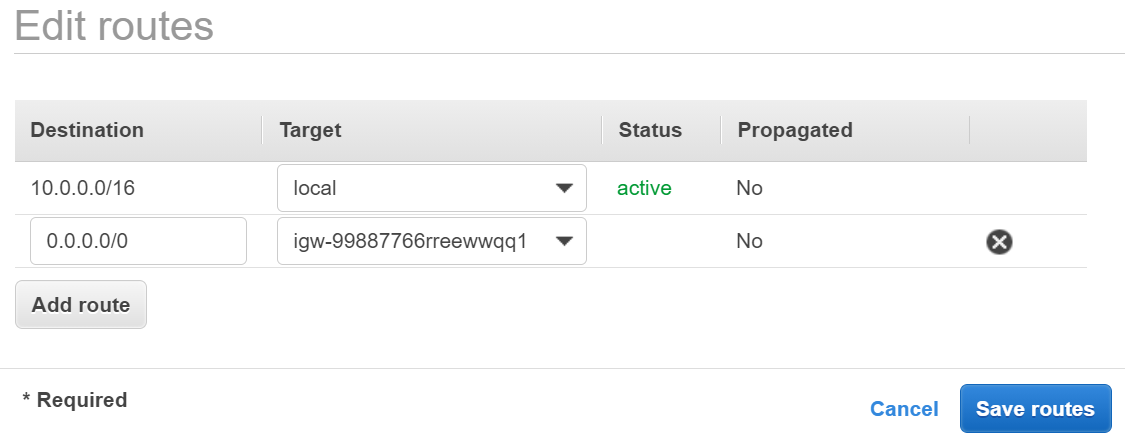
Task: Click the empty last column header cell
Action: (x=1027, y=130)
